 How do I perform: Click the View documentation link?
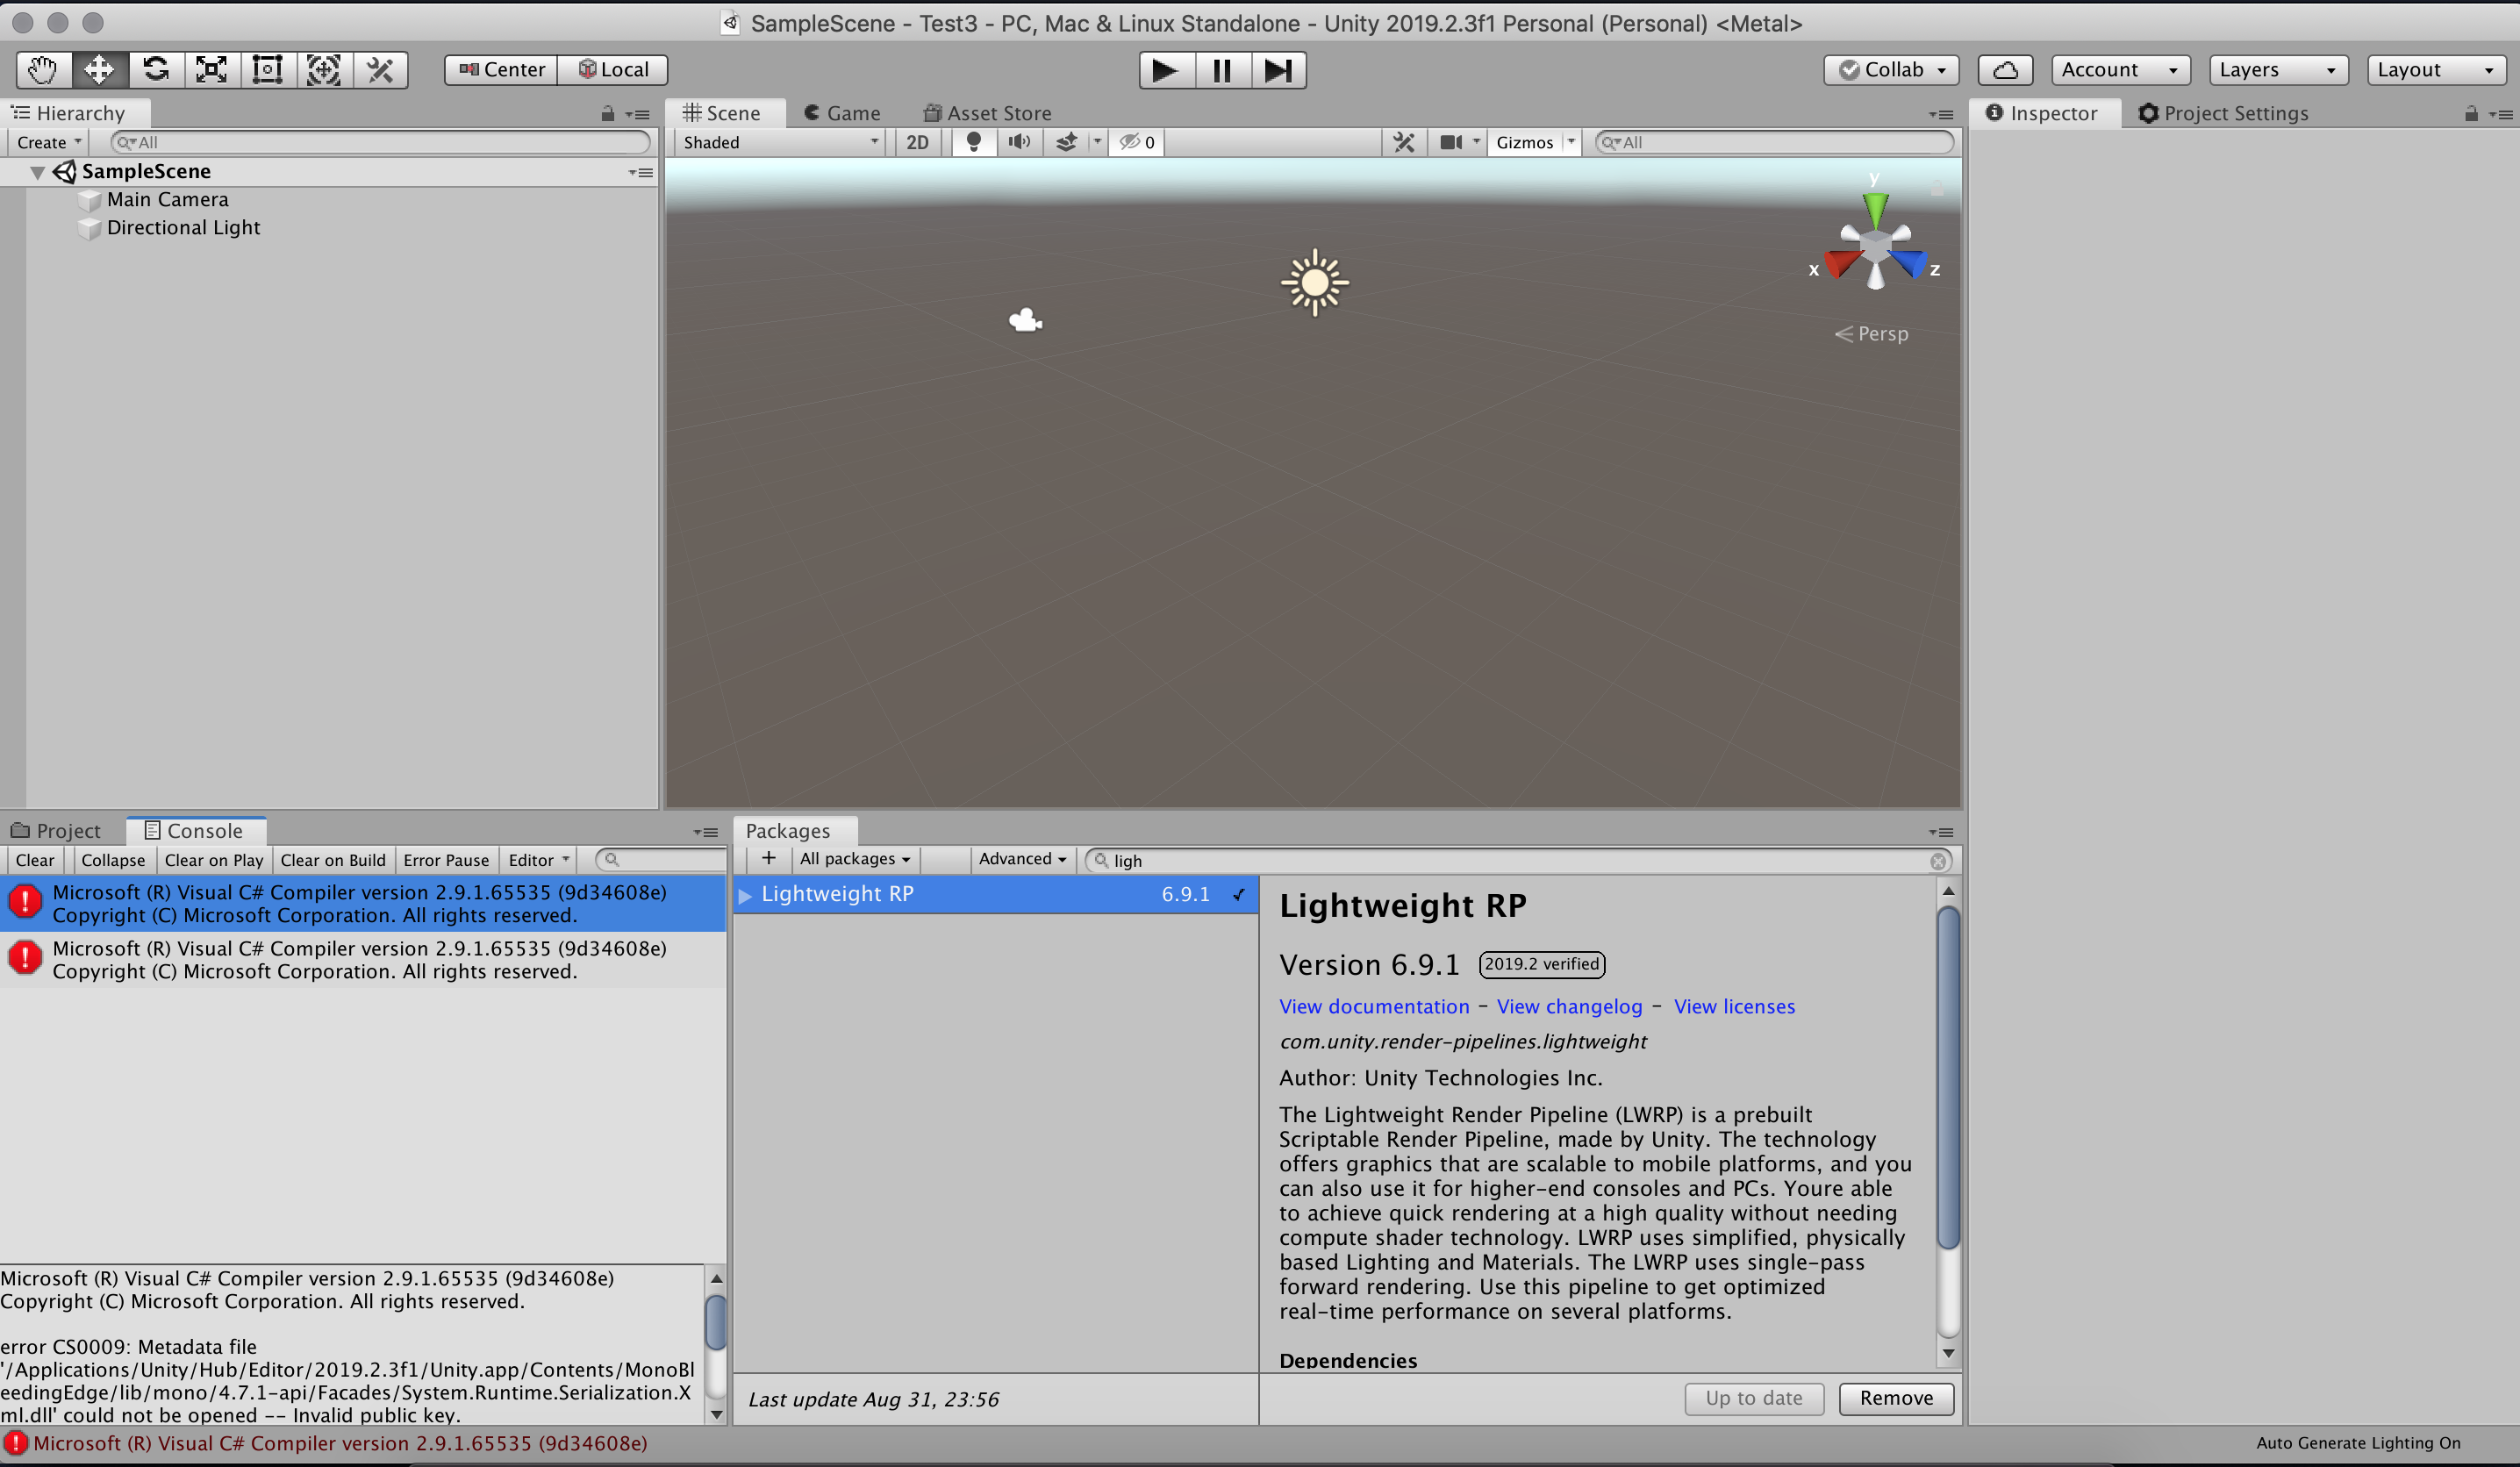[1373, 1006]
